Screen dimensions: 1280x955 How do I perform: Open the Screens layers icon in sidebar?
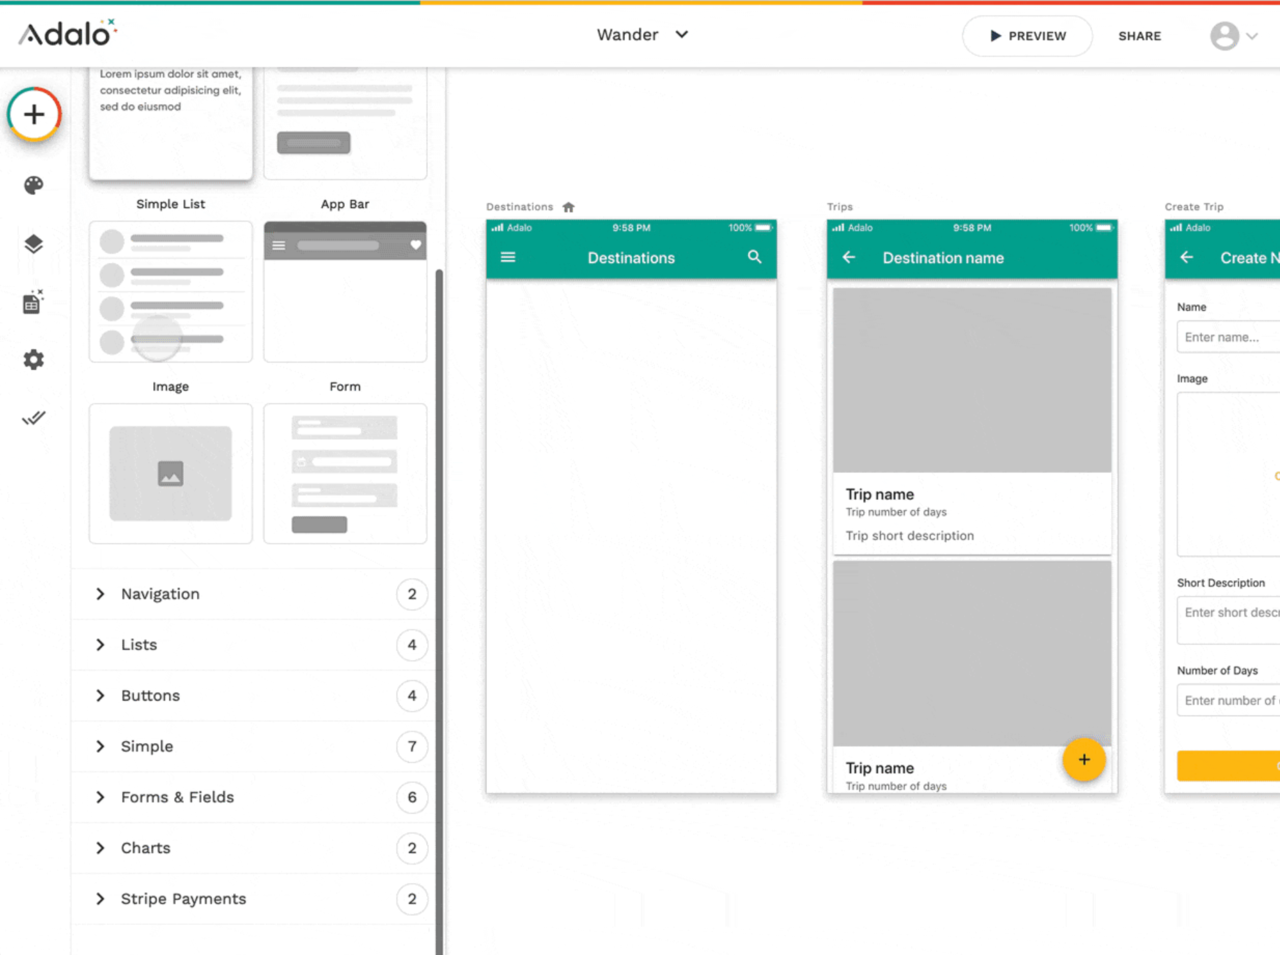tap(34, 244)
